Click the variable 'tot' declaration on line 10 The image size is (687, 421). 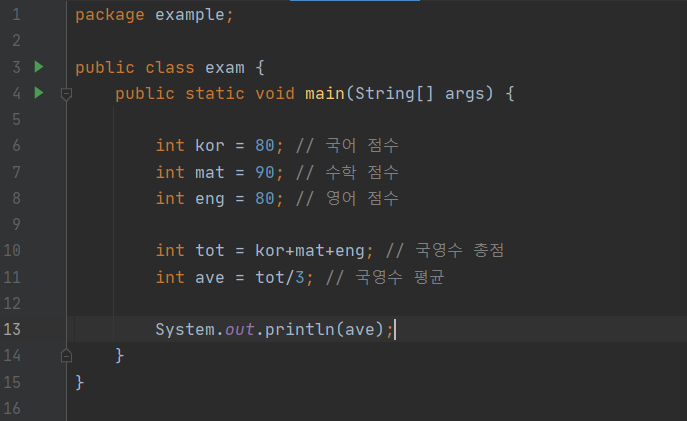click(x=209, y=251)
